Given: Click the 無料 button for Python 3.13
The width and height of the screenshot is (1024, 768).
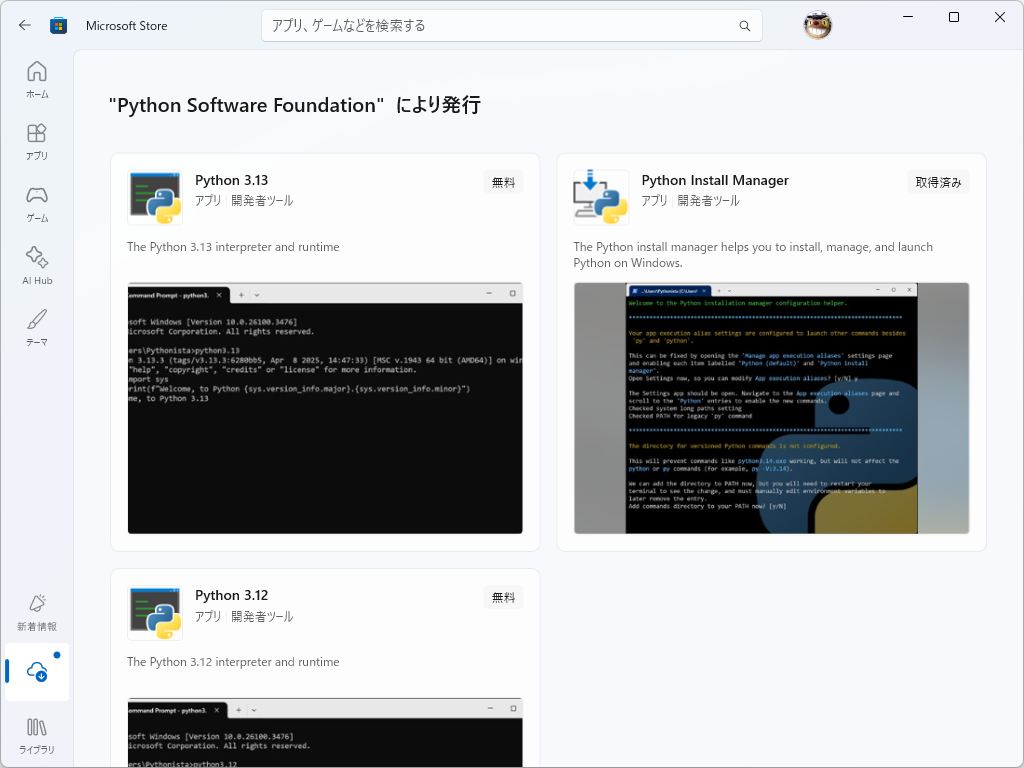Looking at the screenshot, I should coord(503,182).
